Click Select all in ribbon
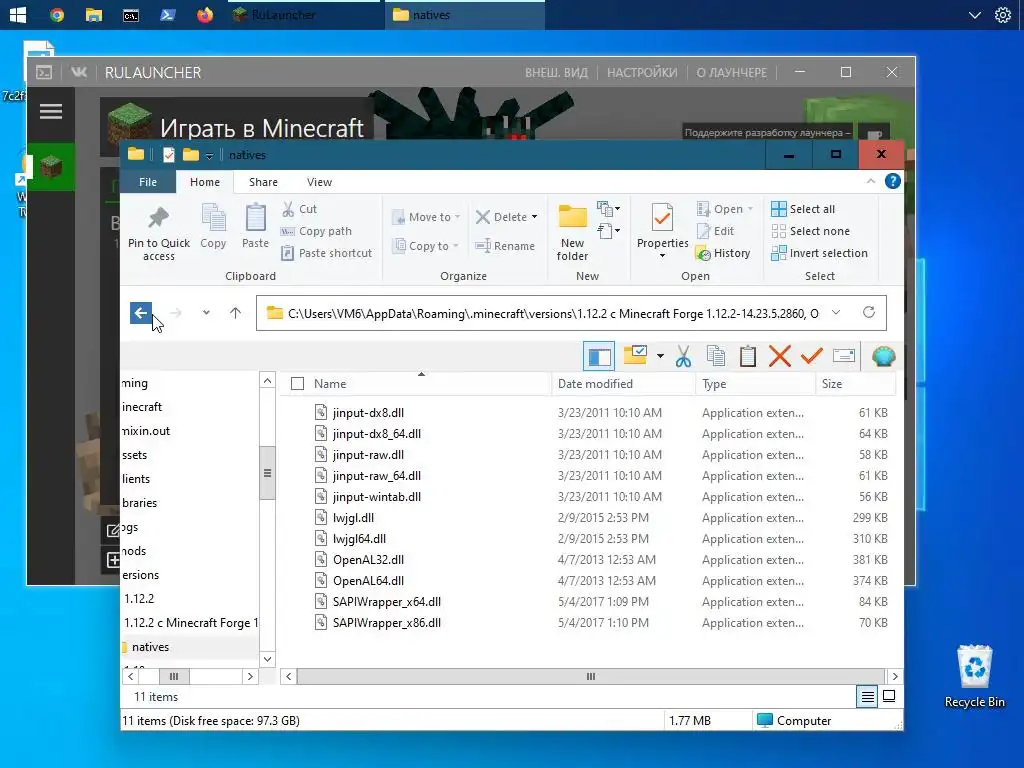The image size is (1024, 768). [803, 209]
